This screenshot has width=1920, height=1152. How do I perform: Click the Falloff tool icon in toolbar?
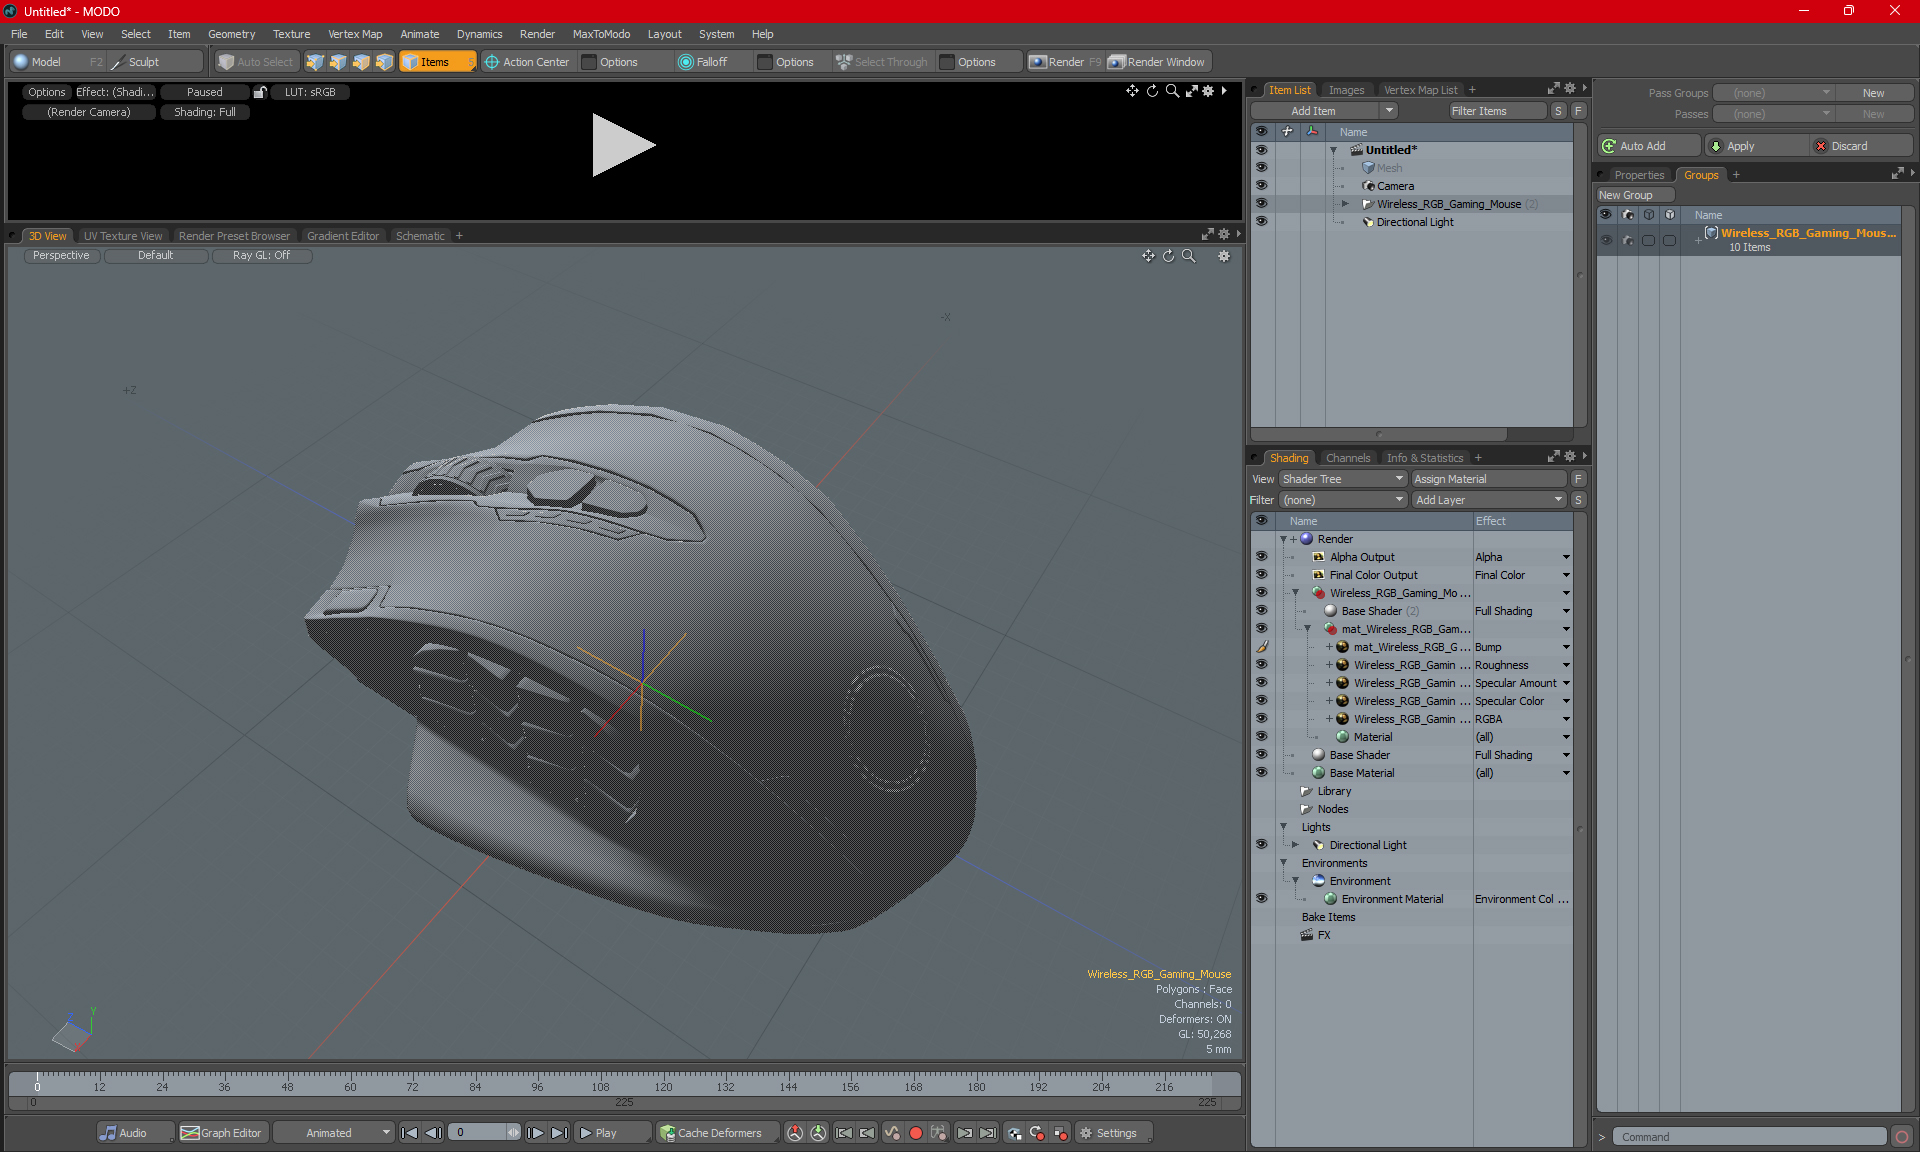point(686,62)
